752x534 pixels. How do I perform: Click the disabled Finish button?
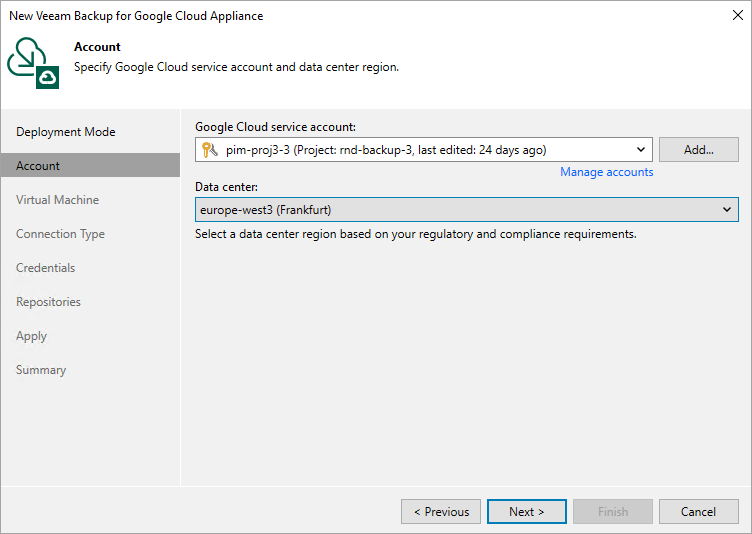point(612,511)
